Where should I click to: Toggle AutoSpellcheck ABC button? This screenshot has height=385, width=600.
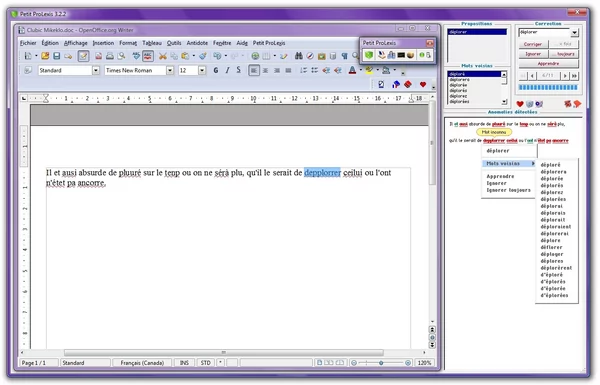click(148, 56)
